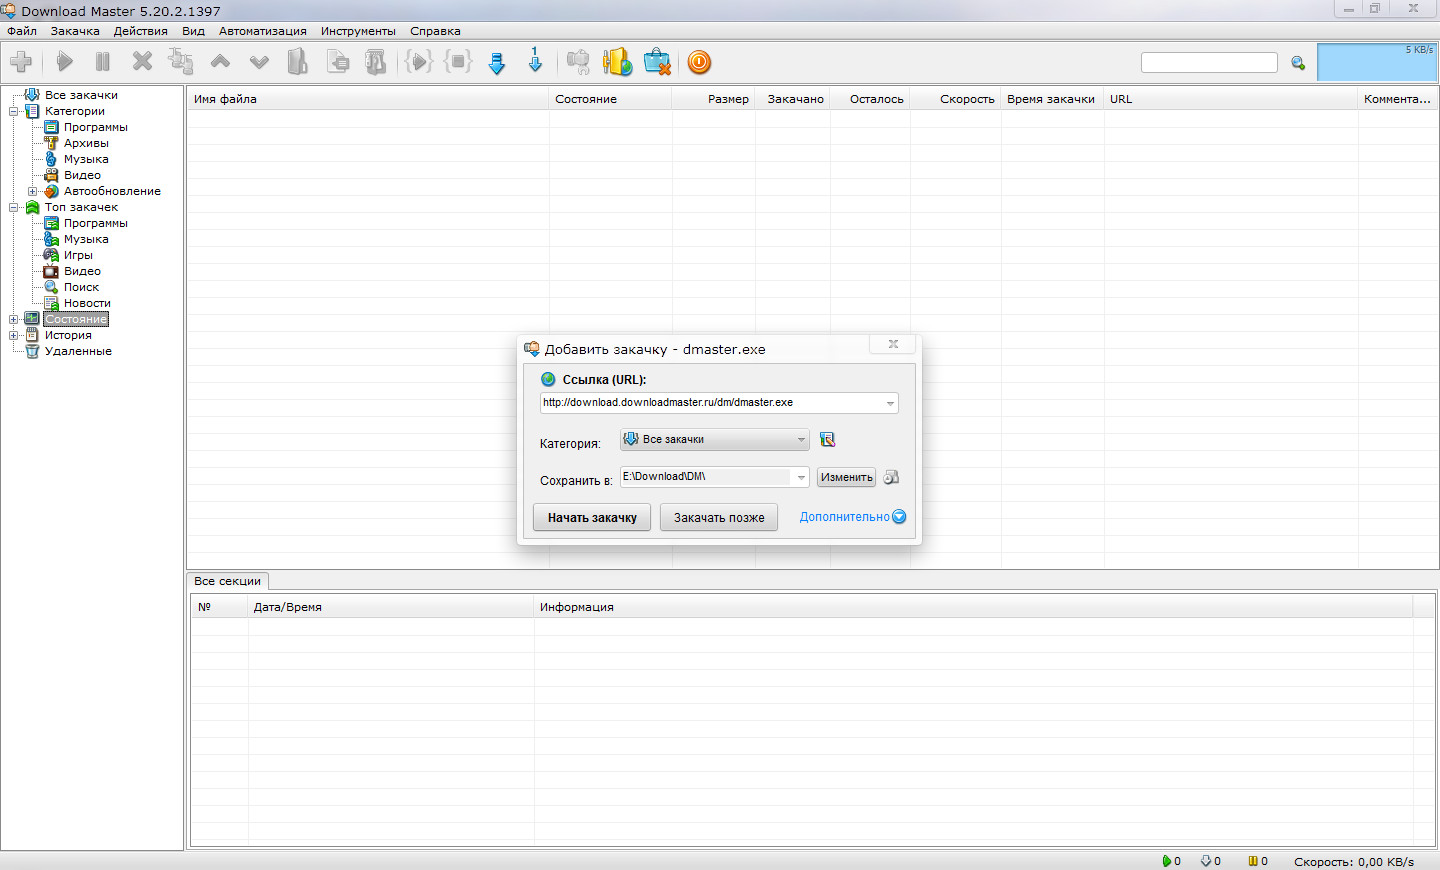Click the Start all braces-play icon
Viewport: 1440px width, 870px height.
418,62
